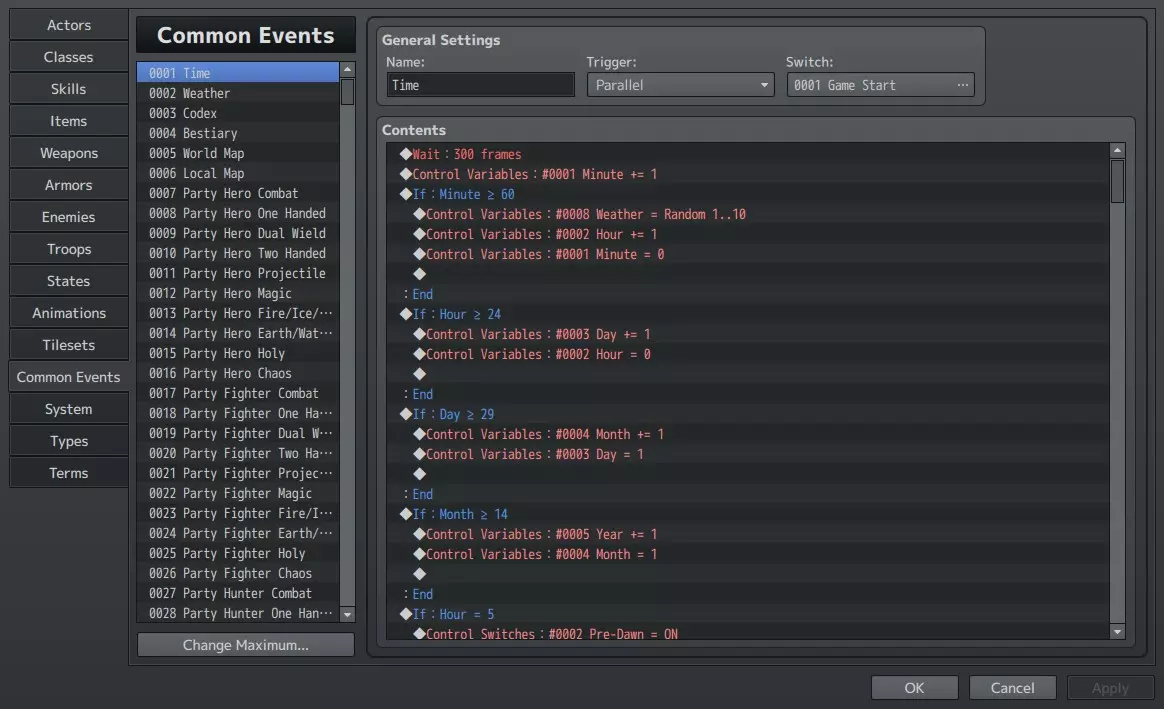Click Contents panel scroll down arrow
1164x709 pixels.
coord(1117,632)
